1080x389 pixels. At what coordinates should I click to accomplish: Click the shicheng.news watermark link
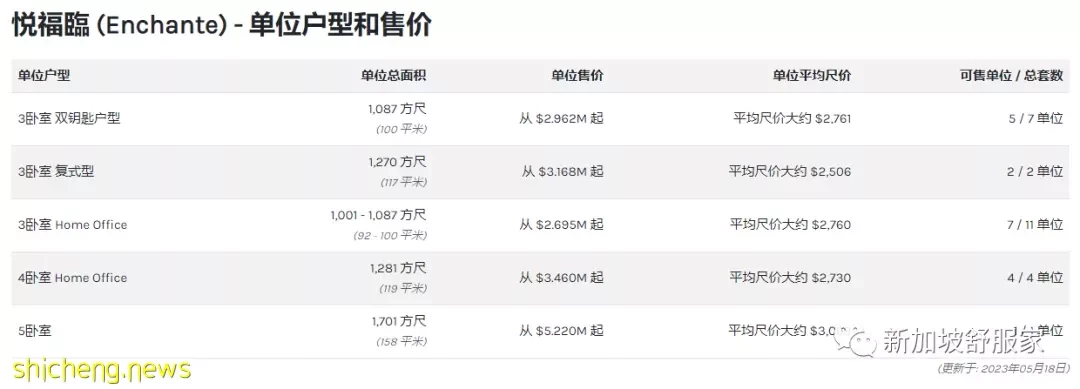[101, 369]
